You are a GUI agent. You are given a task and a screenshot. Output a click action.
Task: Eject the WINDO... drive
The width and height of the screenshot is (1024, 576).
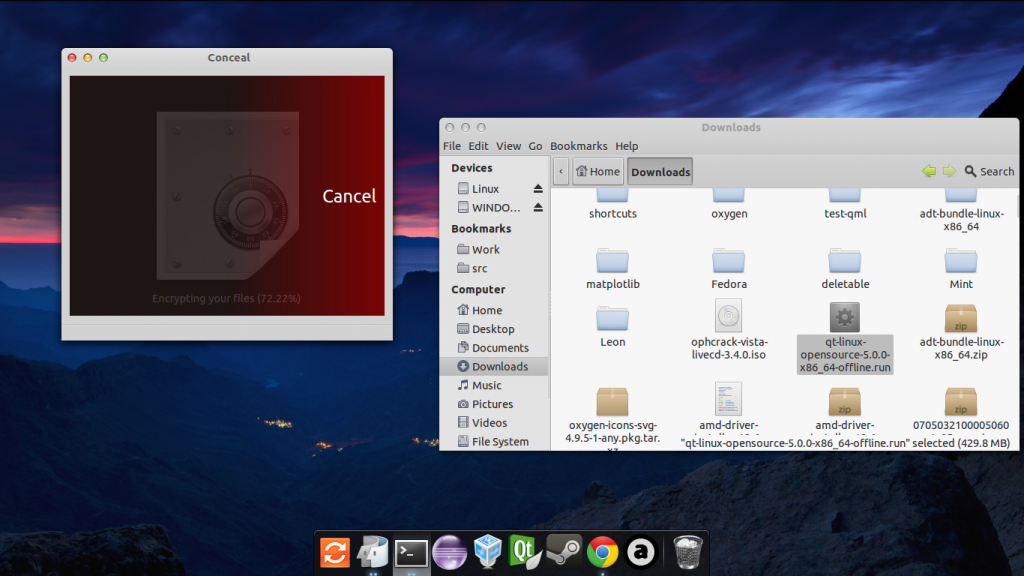click(x=537, y=208)
